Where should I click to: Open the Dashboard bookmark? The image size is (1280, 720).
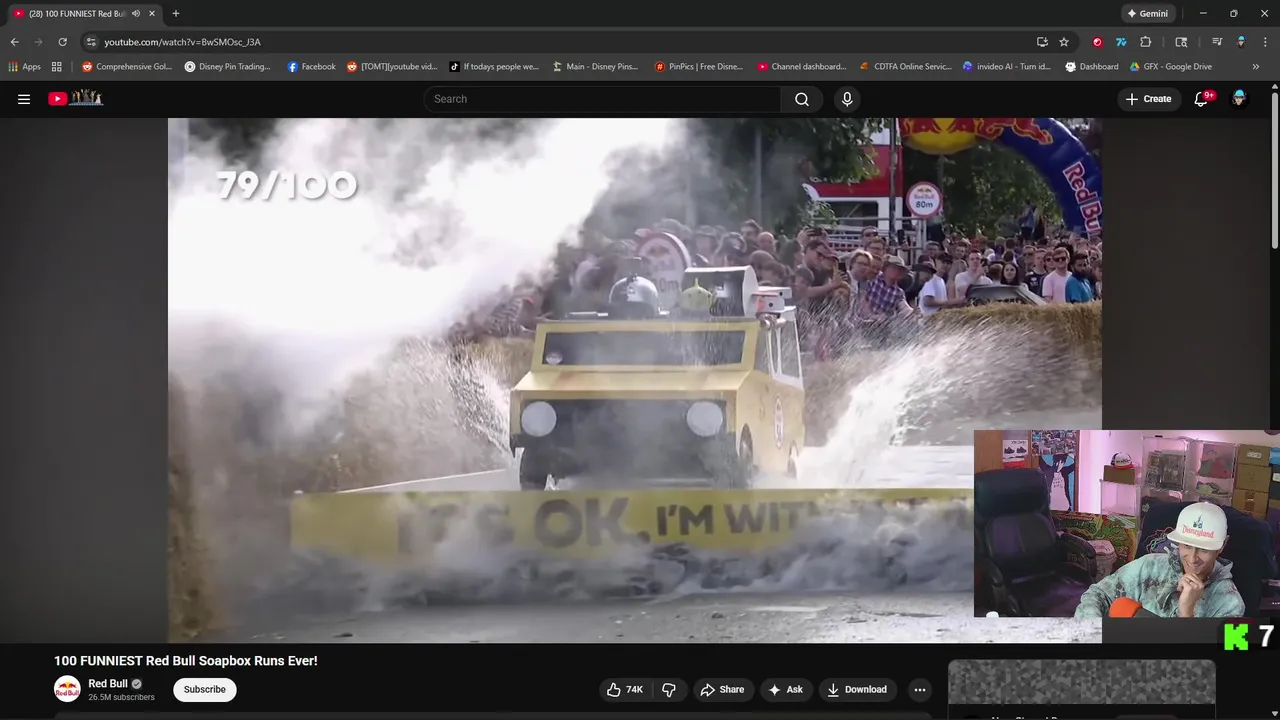pyautogui.click(x=1092, y=67)
